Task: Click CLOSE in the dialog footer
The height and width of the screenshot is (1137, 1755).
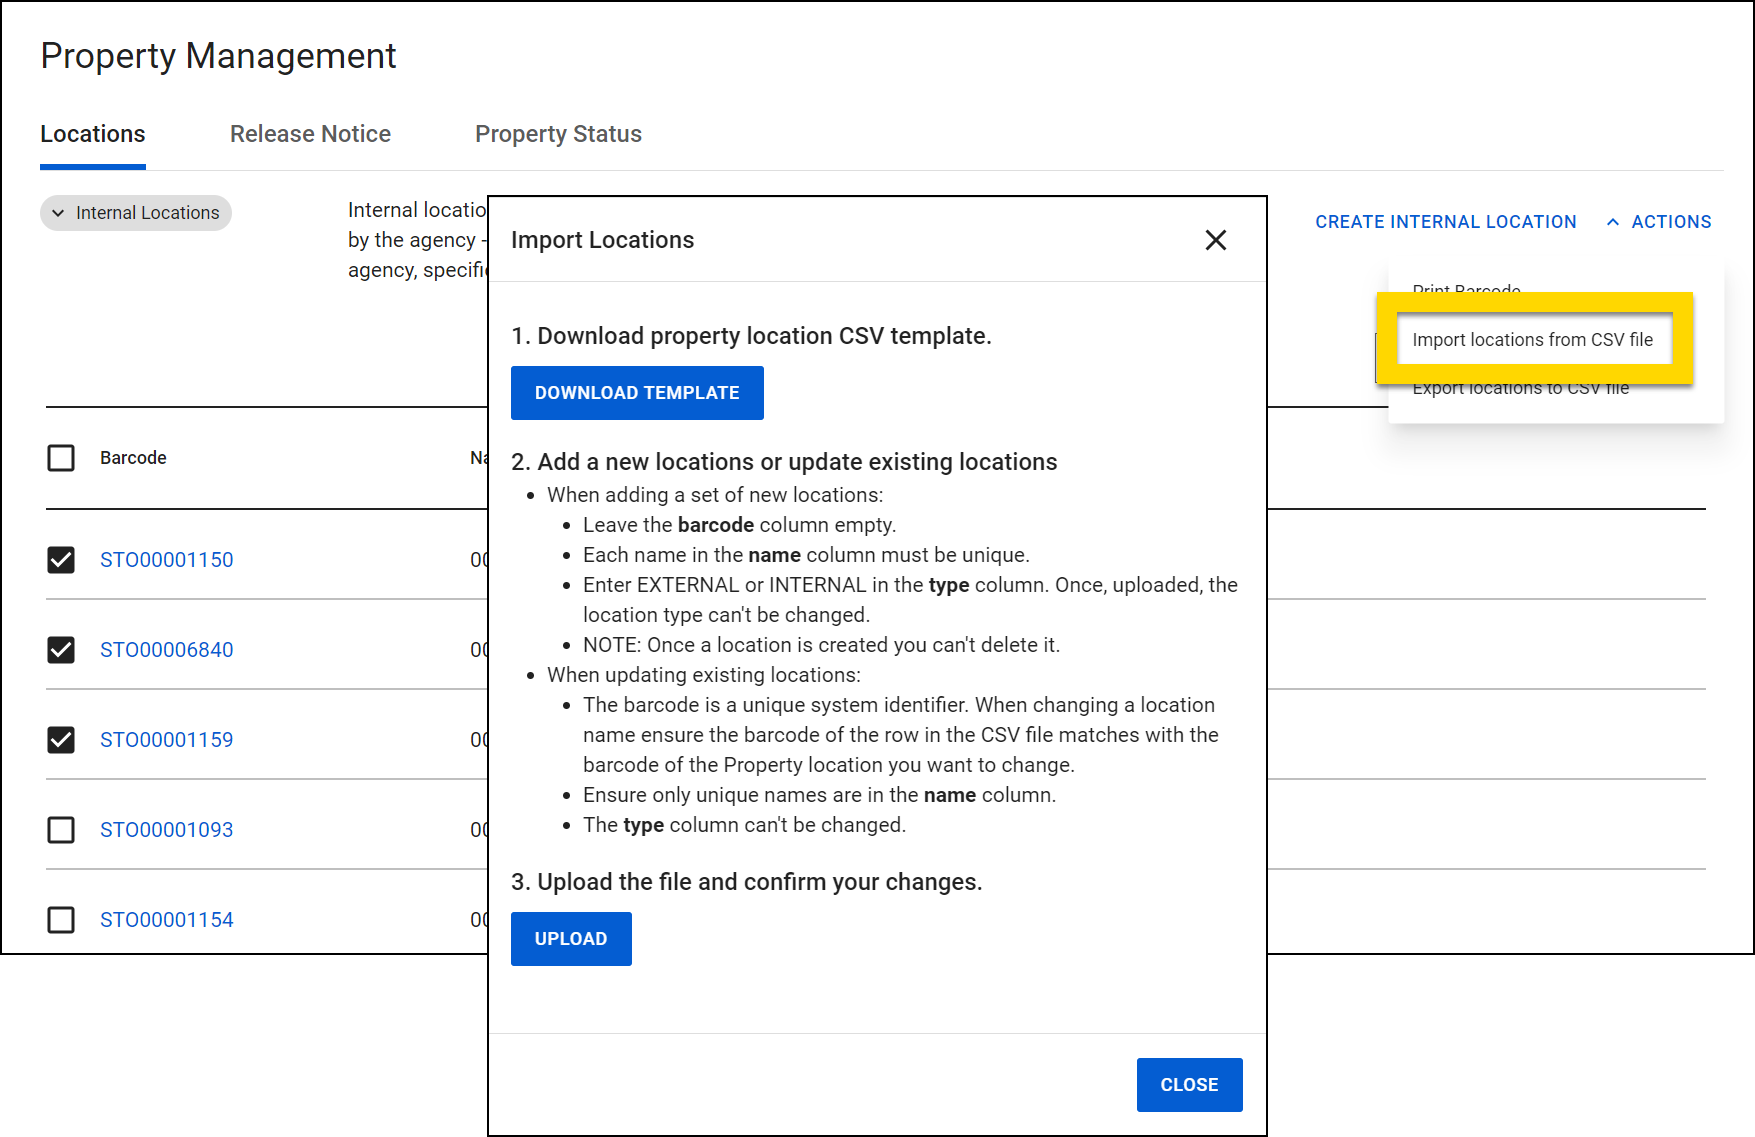Action: coord(1189,1084)
